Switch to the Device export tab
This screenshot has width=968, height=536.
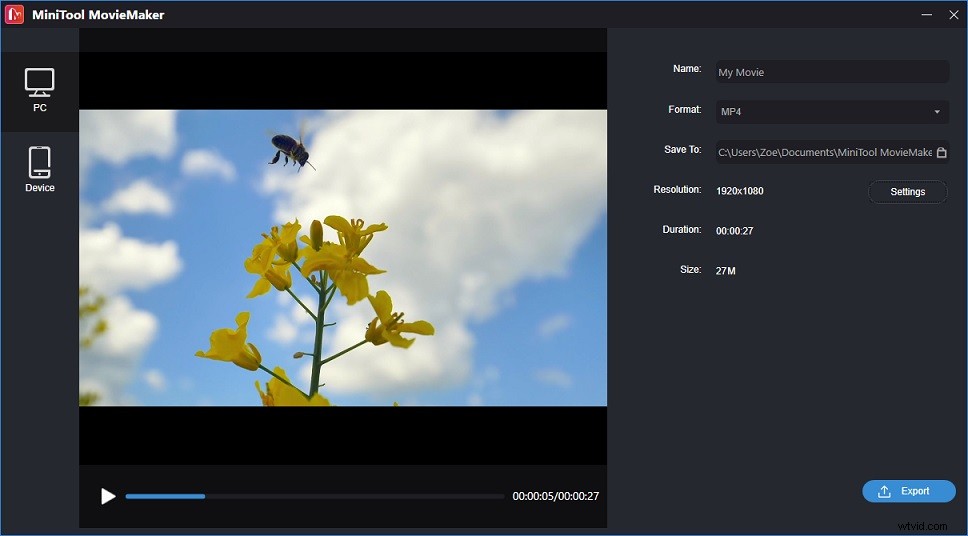(40, 170)
